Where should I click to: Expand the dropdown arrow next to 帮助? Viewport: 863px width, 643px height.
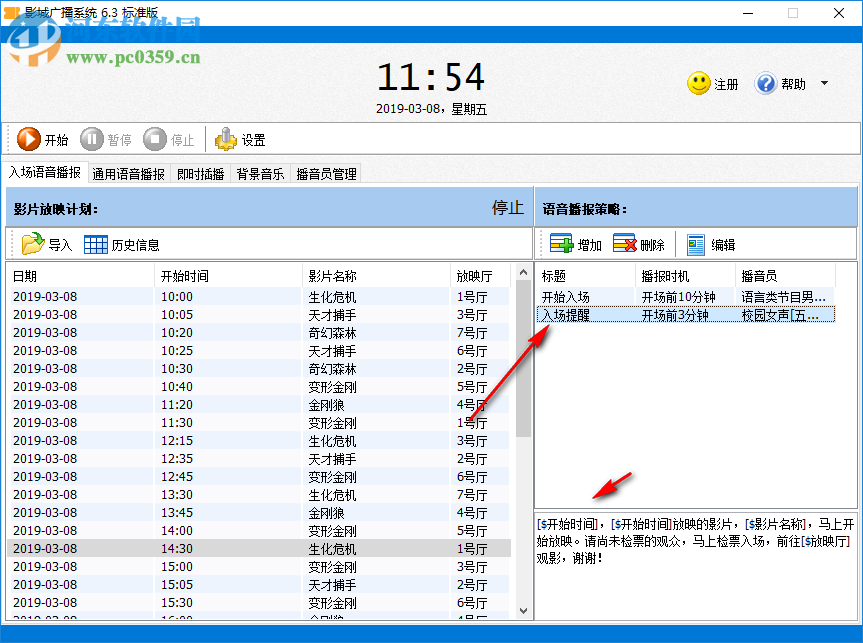click(x=822, y=84)
